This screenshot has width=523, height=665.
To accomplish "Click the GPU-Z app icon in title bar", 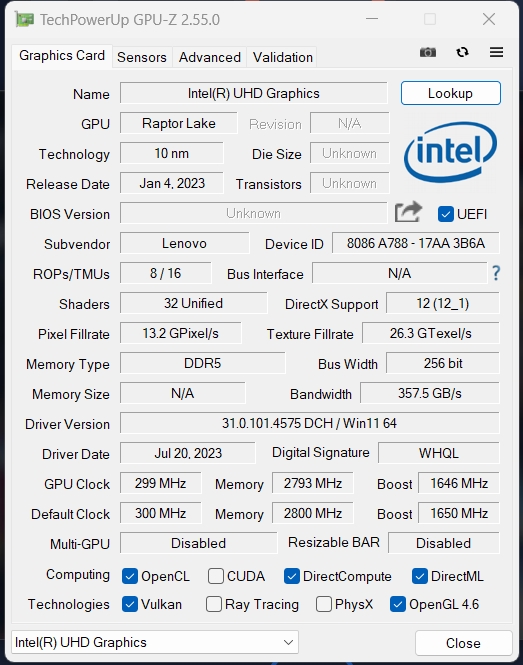I will [24, 20].
